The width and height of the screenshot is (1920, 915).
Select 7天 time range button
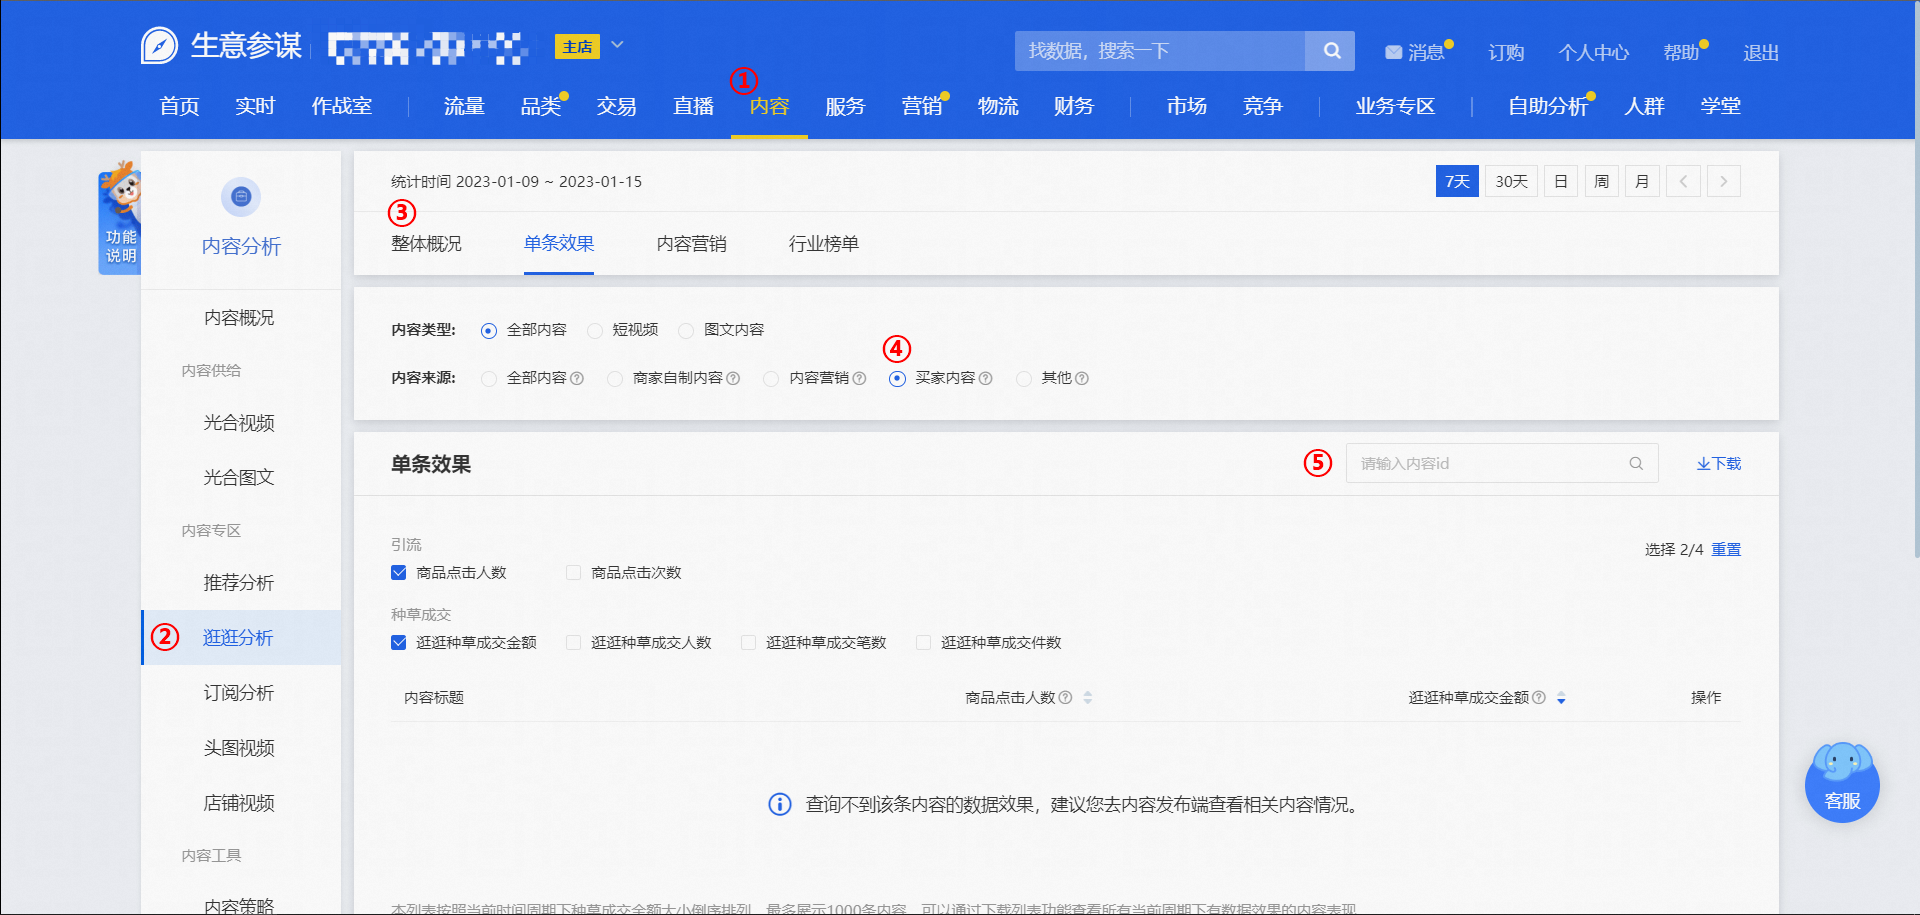[x=1457, y=181]
